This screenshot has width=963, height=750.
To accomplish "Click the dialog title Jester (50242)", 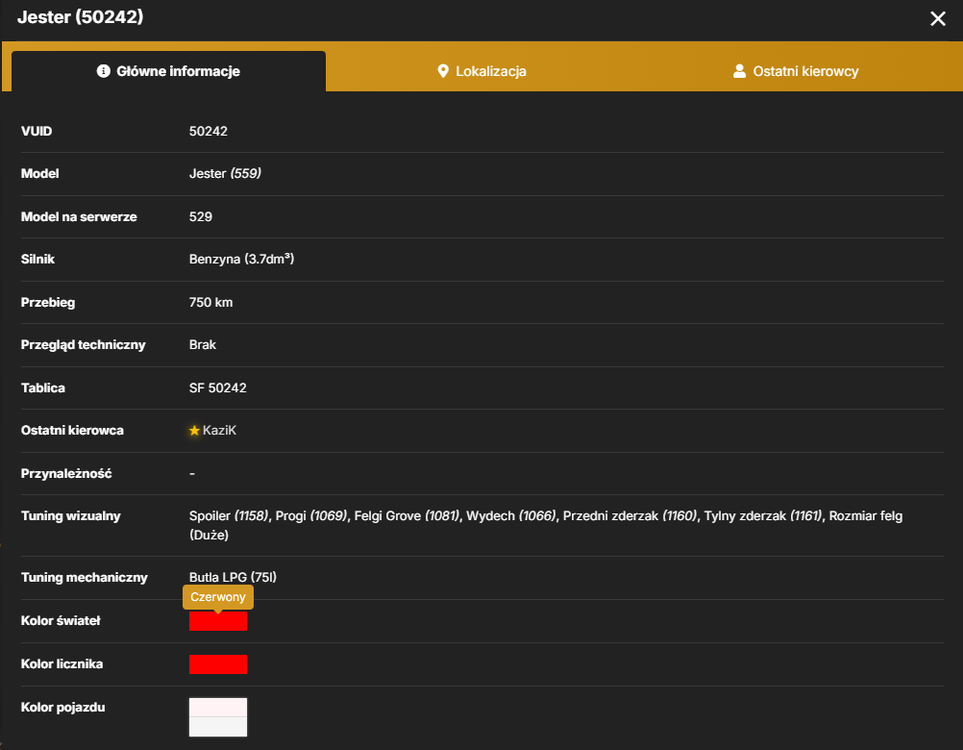I will pyautogui.click(x=80, y=17).
